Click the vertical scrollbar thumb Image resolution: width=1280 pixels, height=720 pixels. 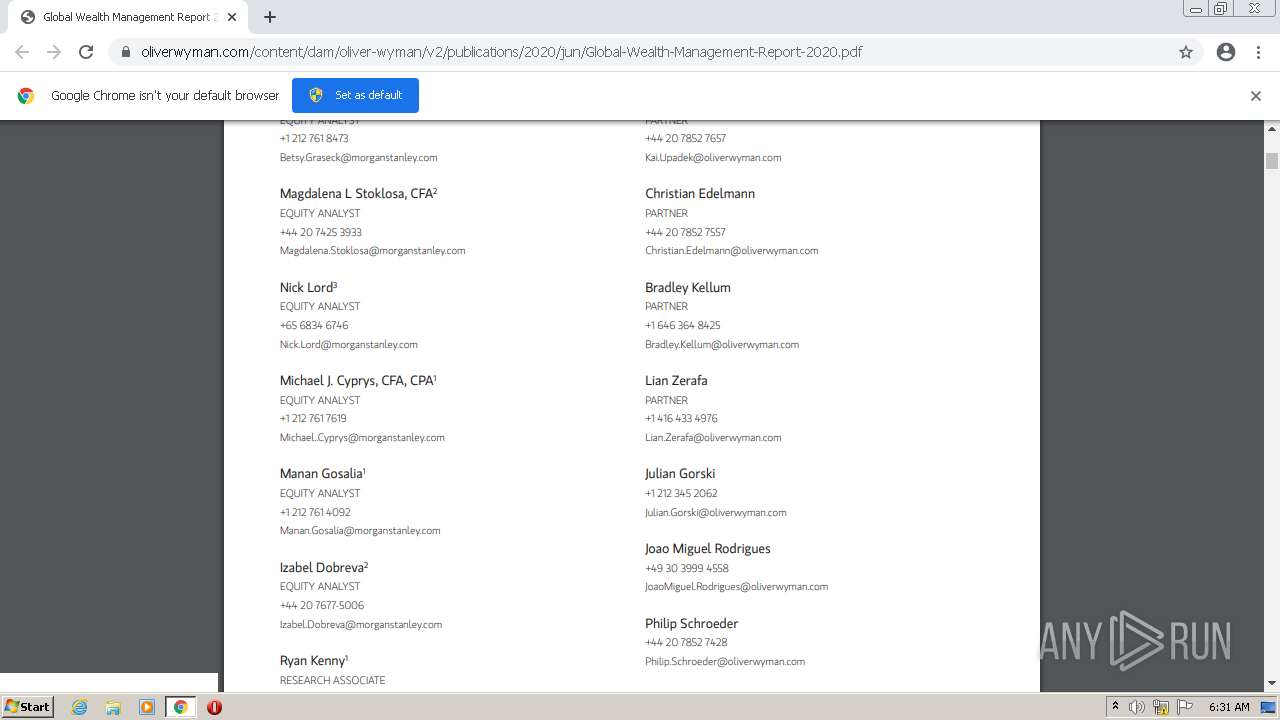[1272, 161]
